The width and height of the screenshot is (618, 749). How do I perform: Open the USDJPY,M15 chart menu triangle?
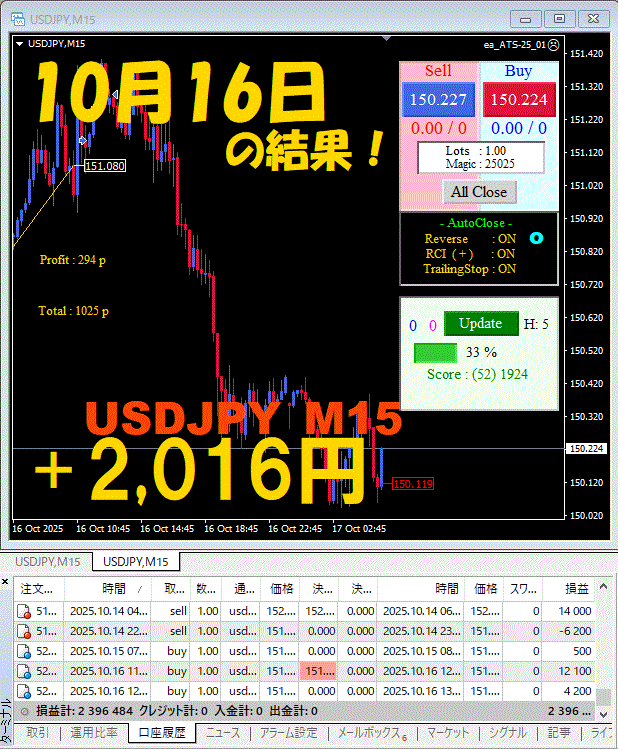(20, 44)
